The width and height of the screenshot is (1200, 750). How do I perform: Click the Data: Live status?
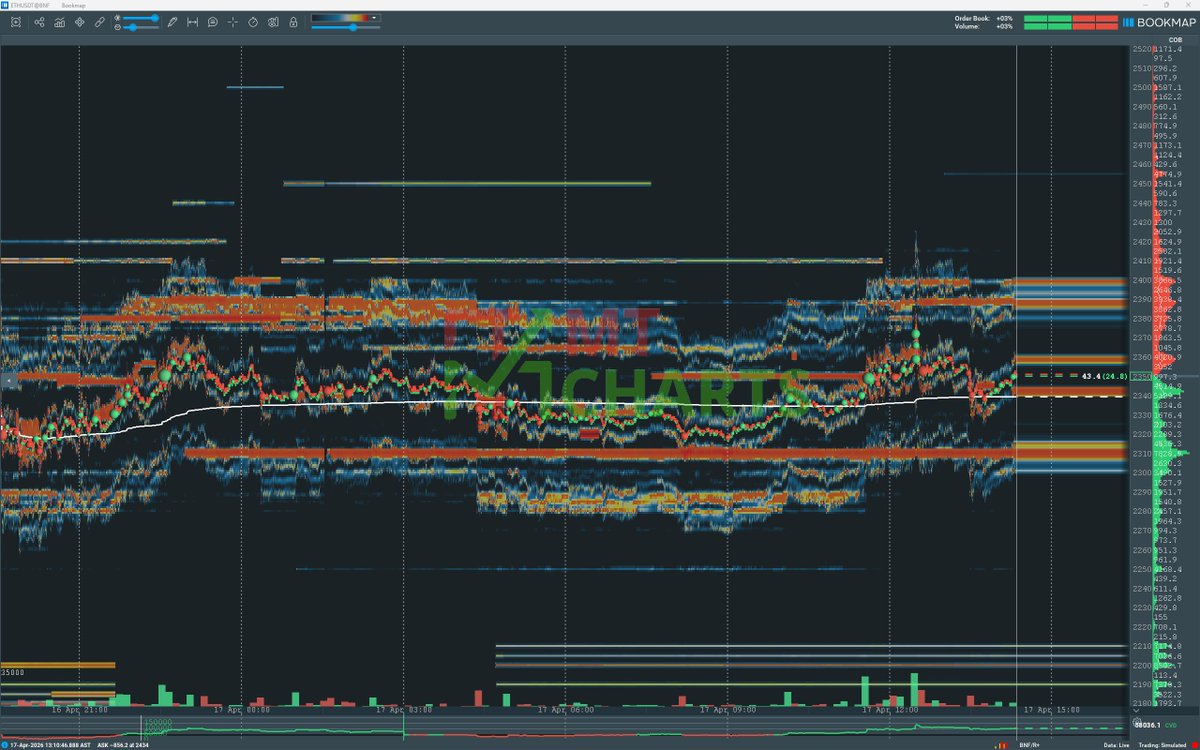(1116, 745)
